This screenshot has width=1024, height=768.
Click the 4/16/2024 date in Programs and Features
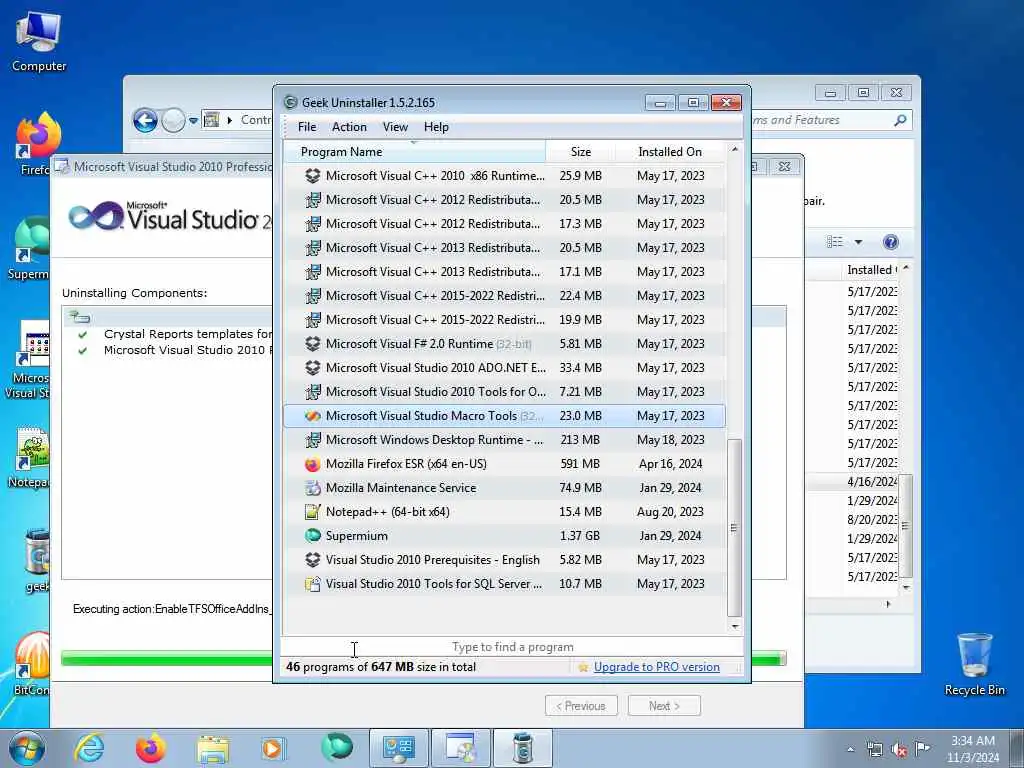coord(872,481)
